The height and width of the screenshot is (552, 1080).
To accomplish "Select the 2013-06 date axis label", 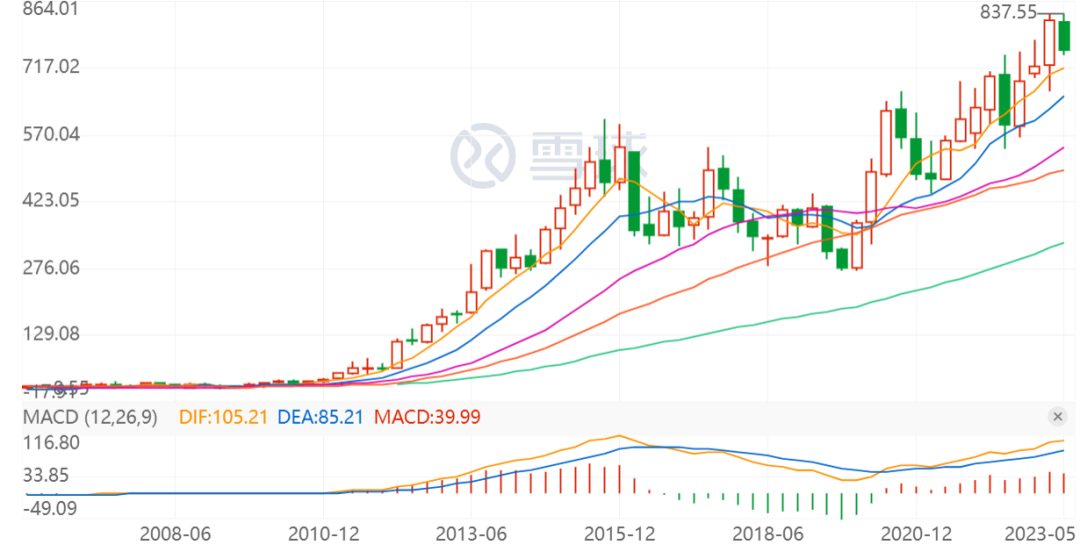I will [x=470, y=531].
